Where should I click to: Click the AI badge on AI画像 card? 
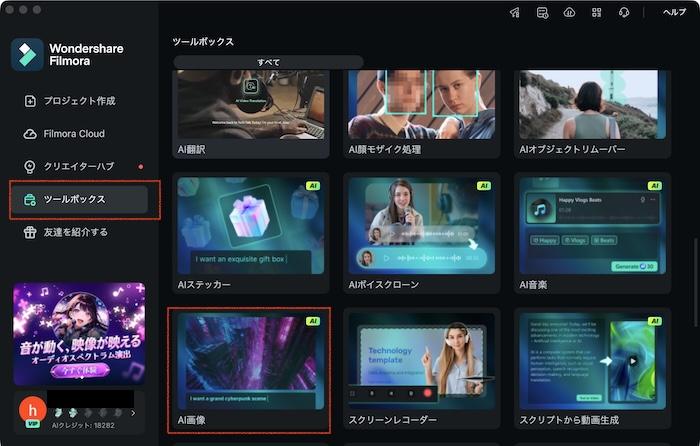pyautogui.click(x=313, y=321)
